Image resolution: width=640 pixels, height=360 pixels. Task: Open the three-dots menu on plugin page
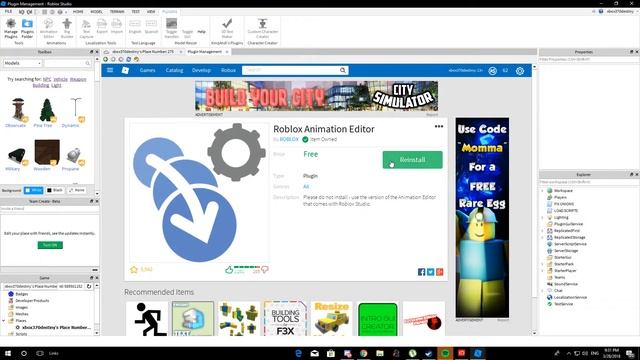click(439, 127)
